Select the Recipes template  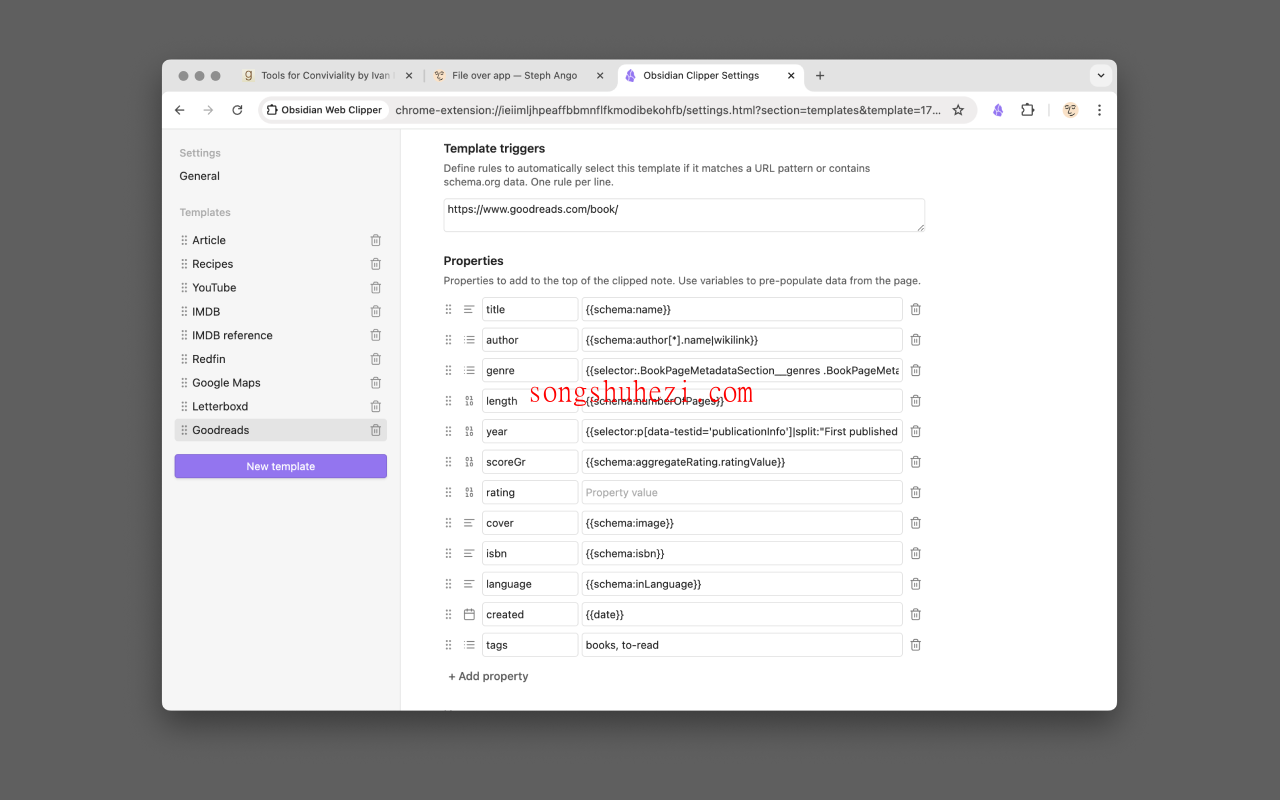point(281,264)
